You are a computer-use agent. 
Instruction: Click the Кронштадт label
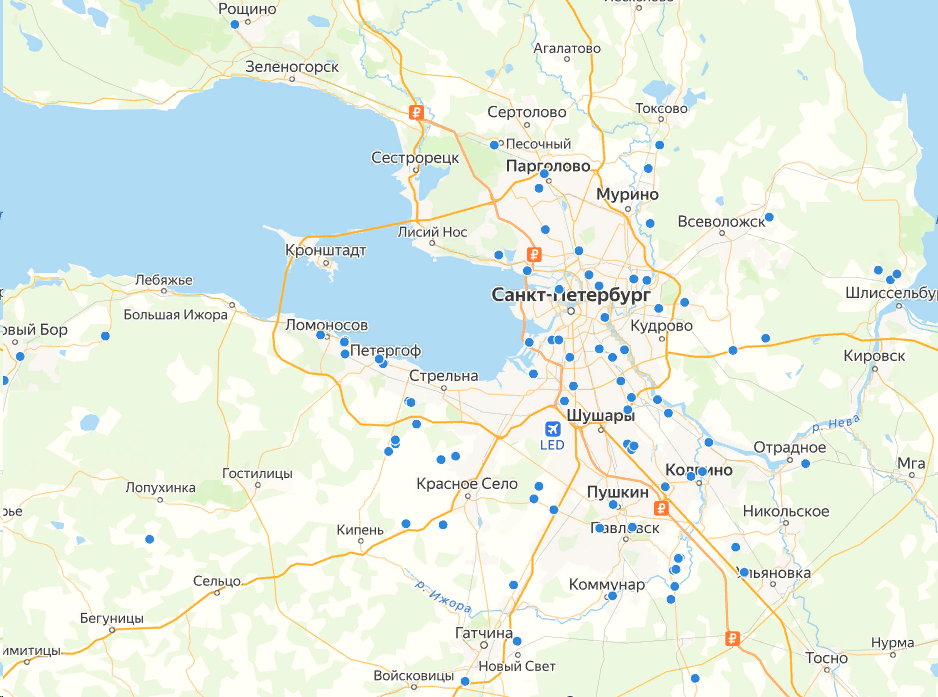pyautogui.click(x=325, y=250)
